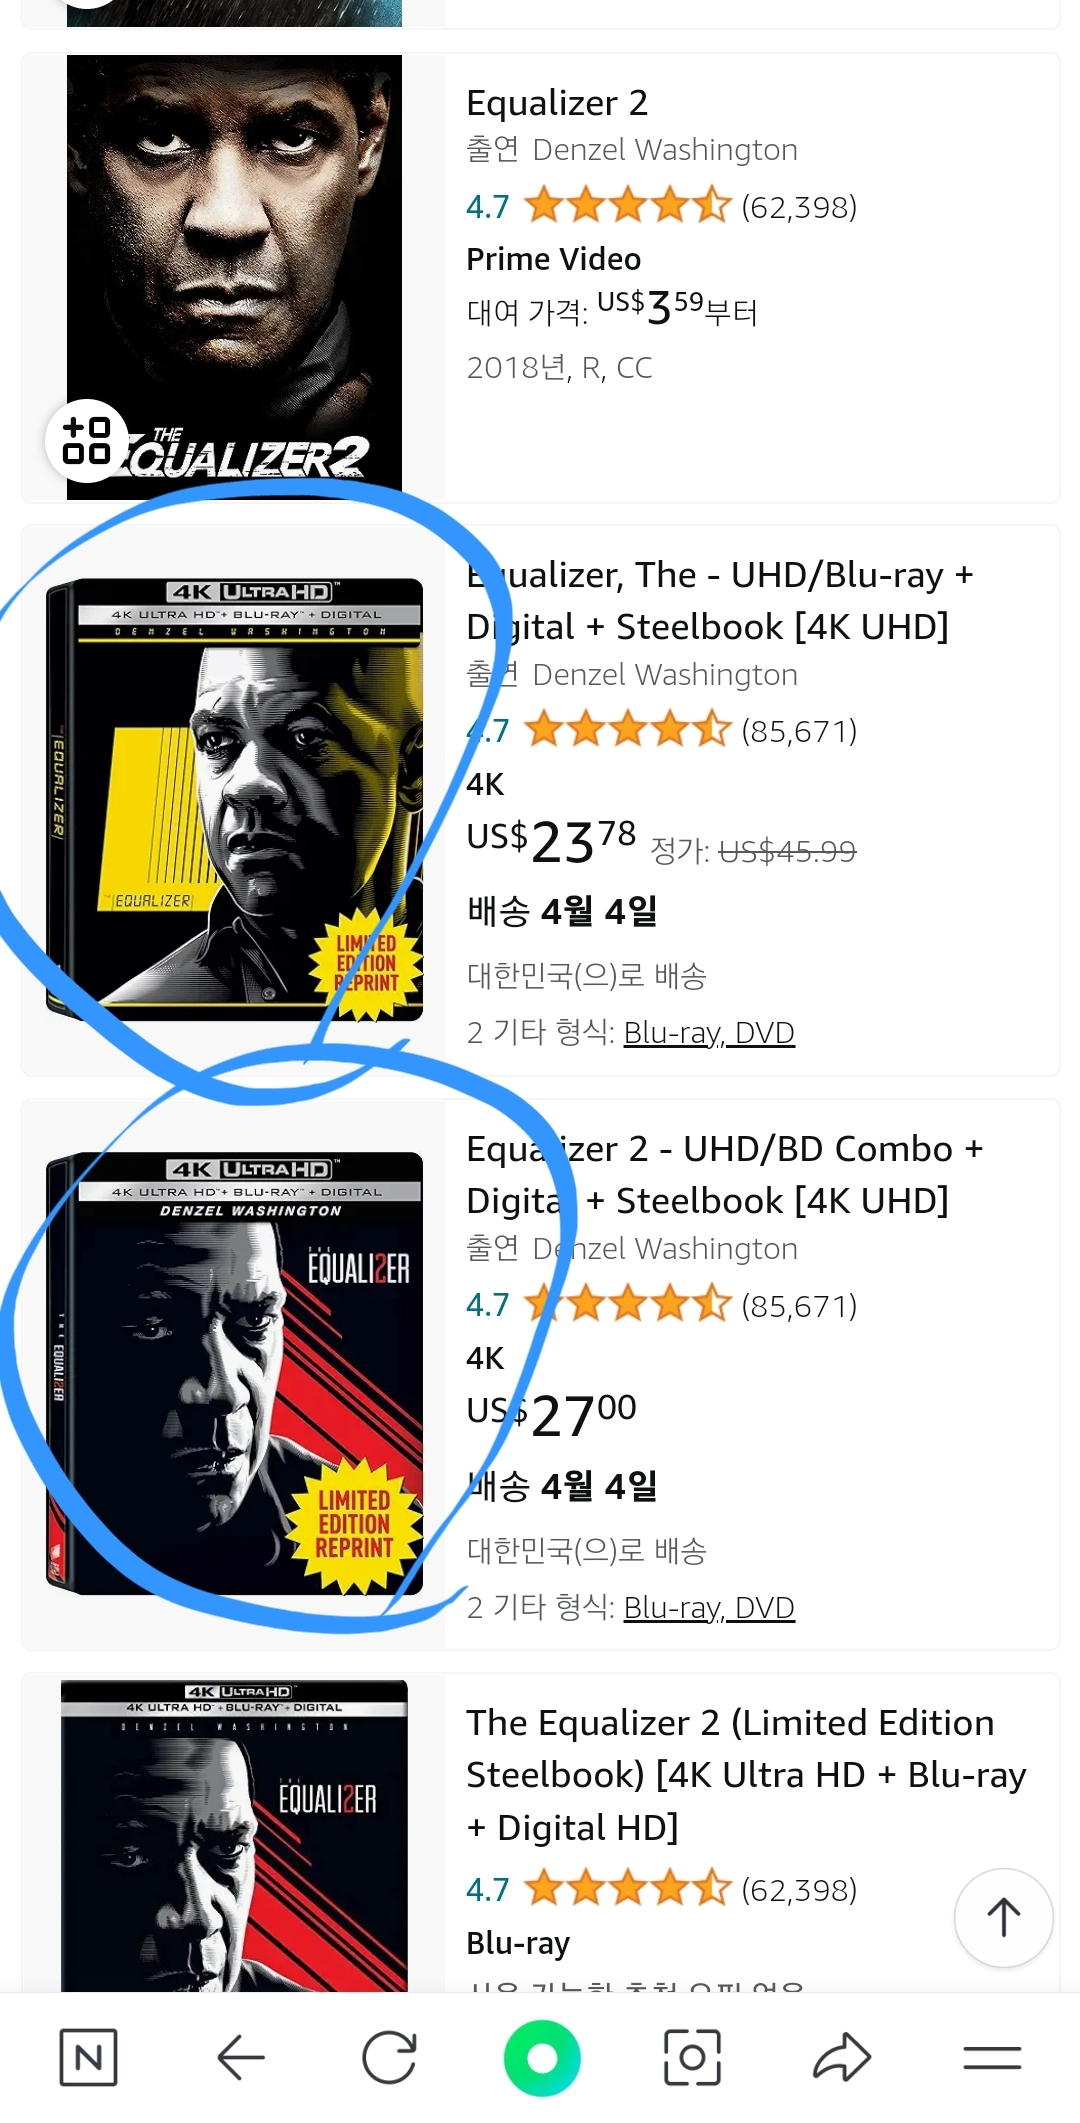
Task: Click Blu-ray, DVD formats link under US$23.78 item
Action: pos(709,1032)
